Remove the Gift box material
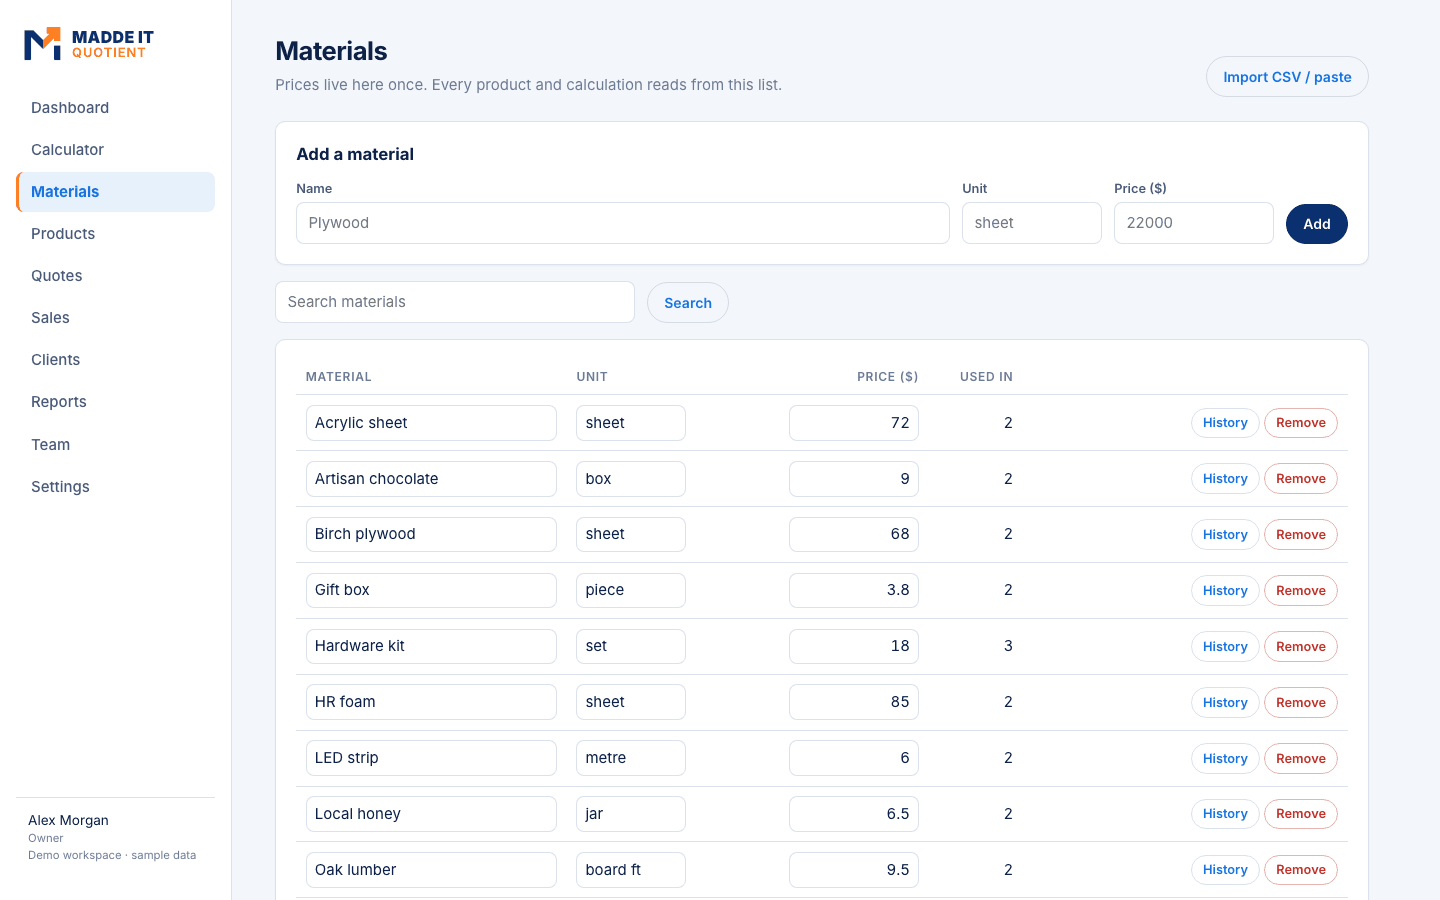 coord(1301,591)
